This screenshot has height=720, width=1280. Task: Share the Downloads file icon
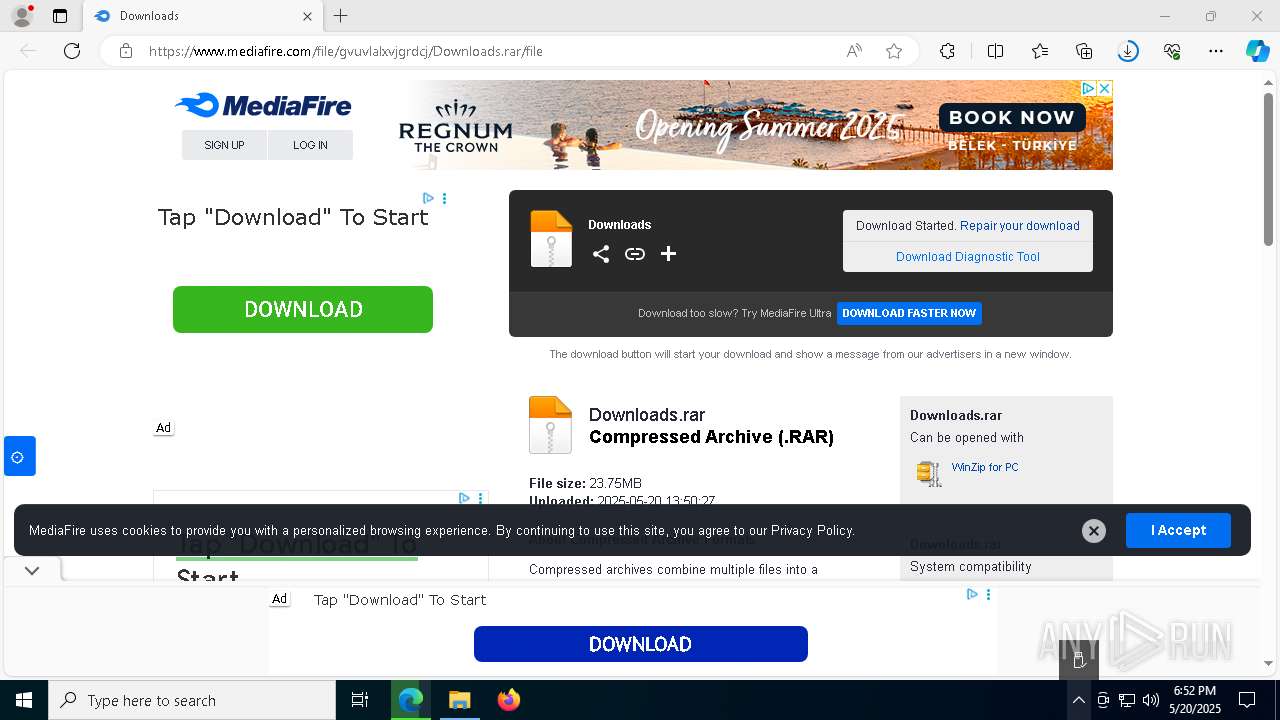601,254
